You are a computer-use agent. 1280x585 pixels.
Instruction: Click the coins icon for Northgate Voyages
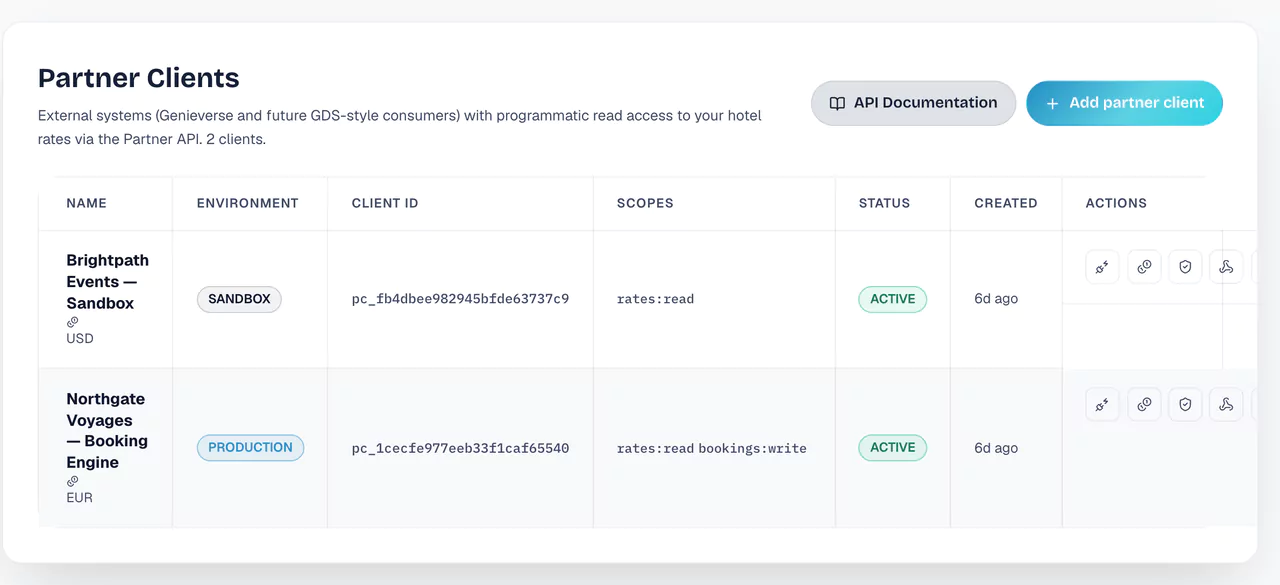[x=1144, y=405]
